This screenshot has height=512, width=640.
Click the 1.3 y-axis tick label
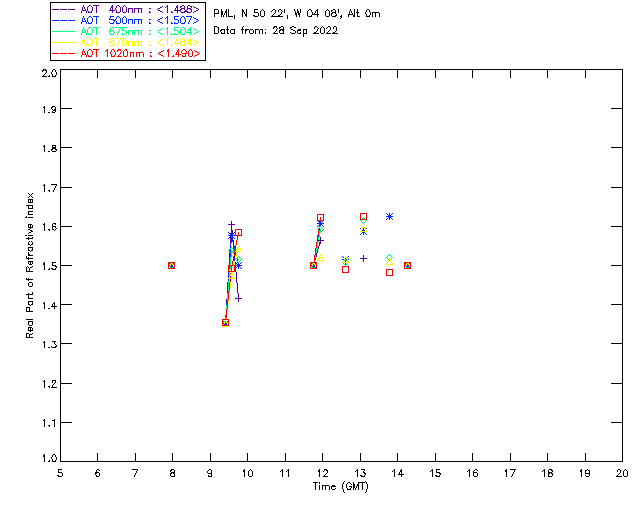pyautogui.click(x=49, y=344)
